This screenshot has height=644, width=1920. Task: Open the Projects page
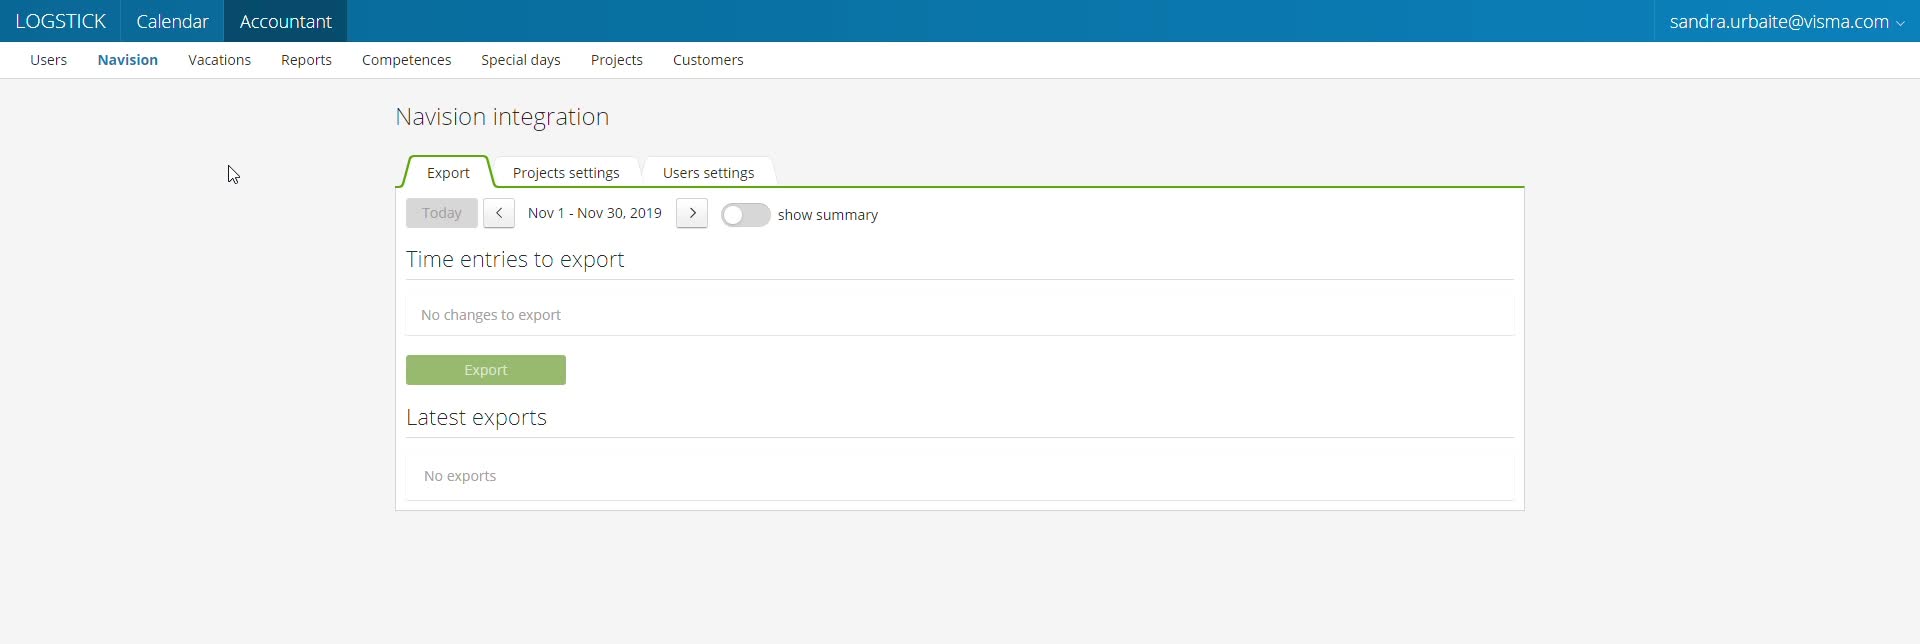[x=617, y=60]
